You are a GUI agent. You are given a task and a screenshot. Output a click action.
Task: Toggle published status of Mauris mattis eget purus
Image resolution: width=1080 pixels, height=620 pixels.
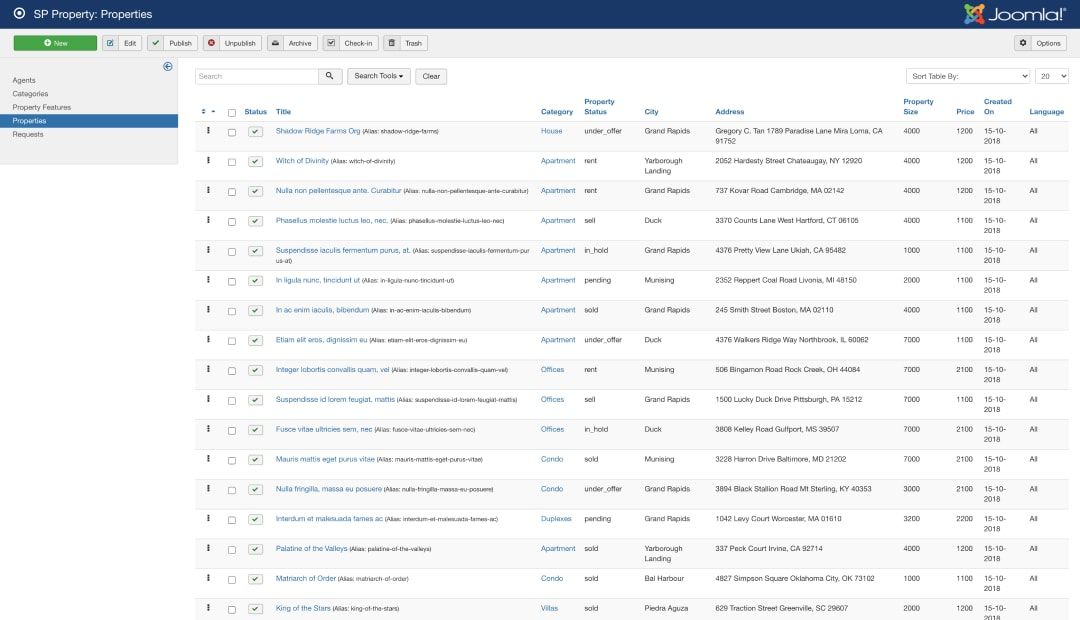(x=256, y=459)
